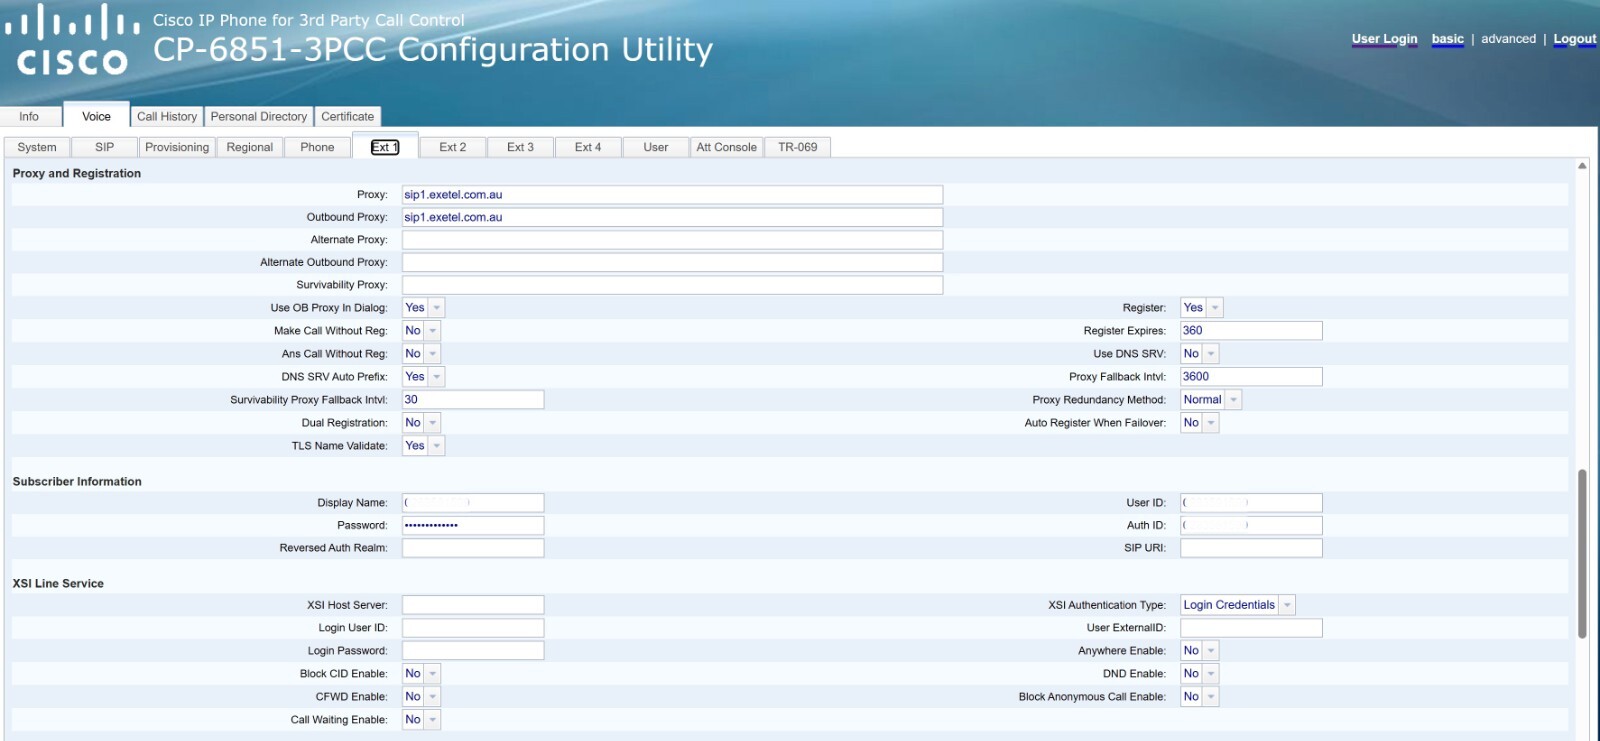Click the Survivability Proxy input field
The image size is (1600, 741).
pos(672,285)
